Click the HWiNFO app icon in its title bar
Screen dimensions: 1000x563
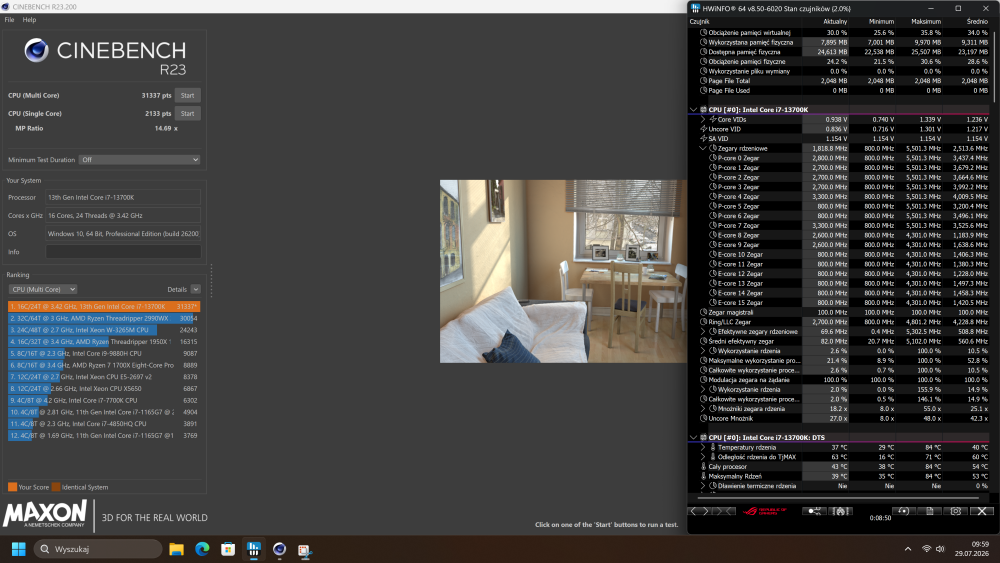pyautogui.click(x=695, y=8)
